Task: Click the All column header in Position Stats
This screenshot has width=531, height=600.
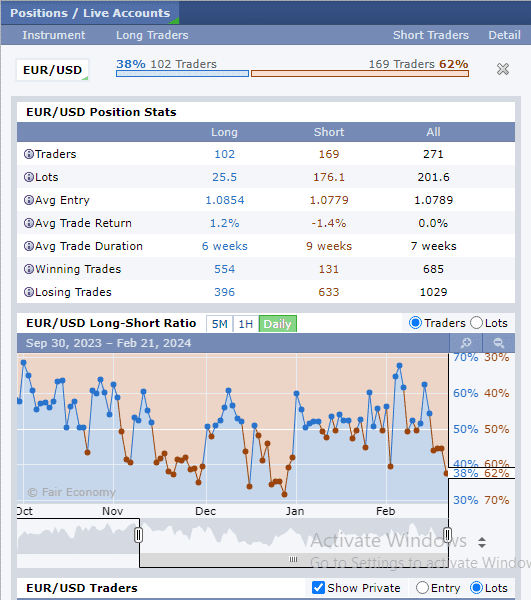Action: pos(433,132)
